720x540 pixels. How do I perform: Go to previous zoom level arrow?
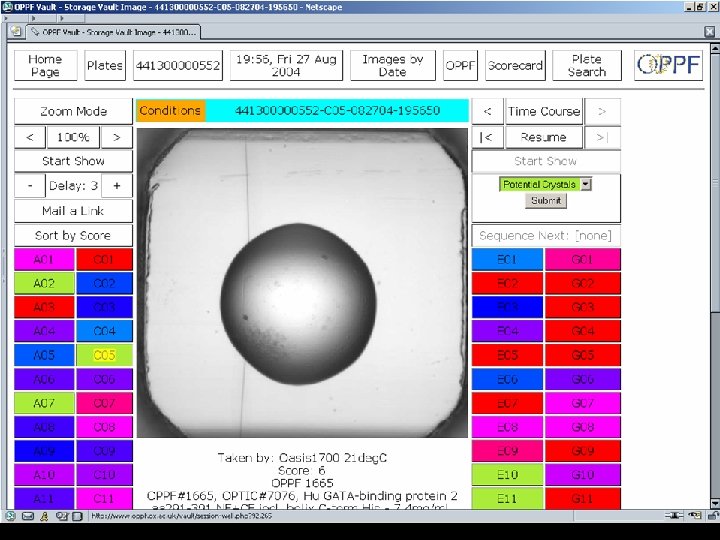point(30,136)
